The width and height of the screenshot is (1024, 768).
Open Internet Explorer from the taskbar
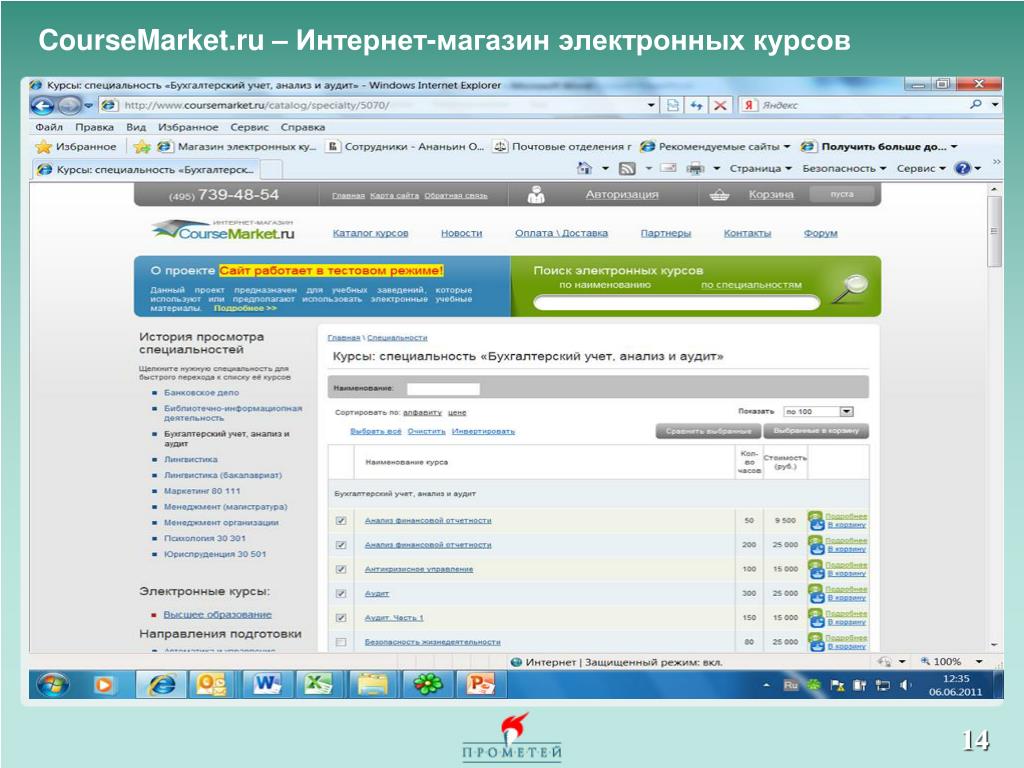click(x=162, y=684)
